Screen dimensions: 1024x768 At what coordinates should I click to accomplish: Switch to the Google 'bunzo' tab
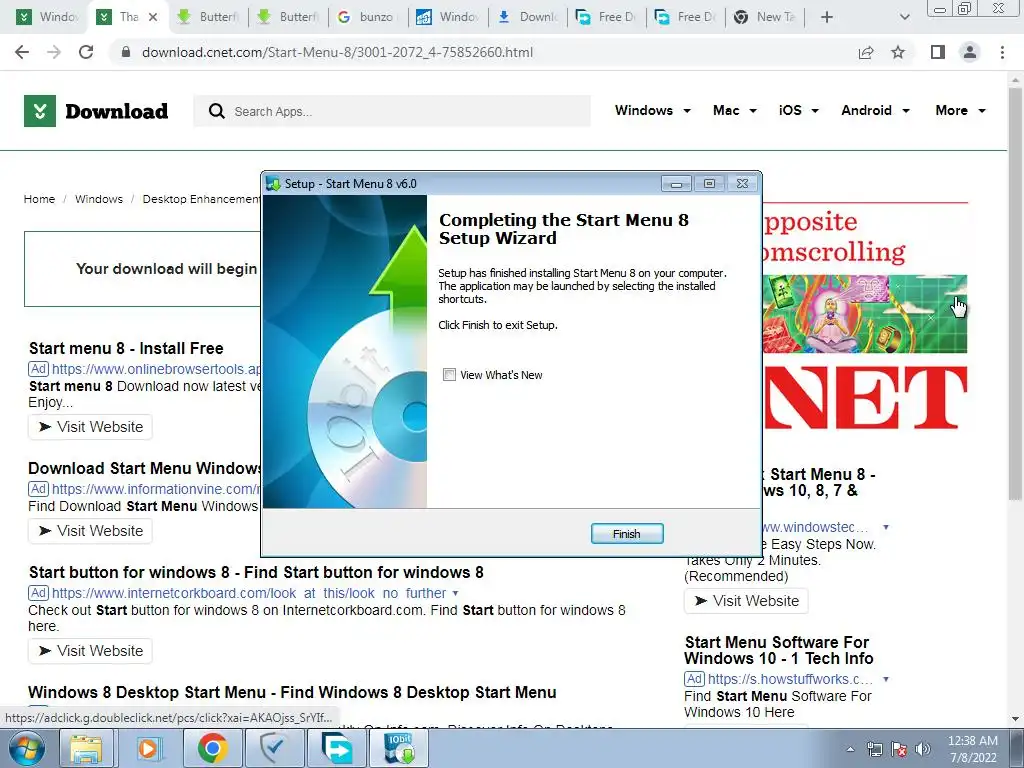click(x=367, y=17)
